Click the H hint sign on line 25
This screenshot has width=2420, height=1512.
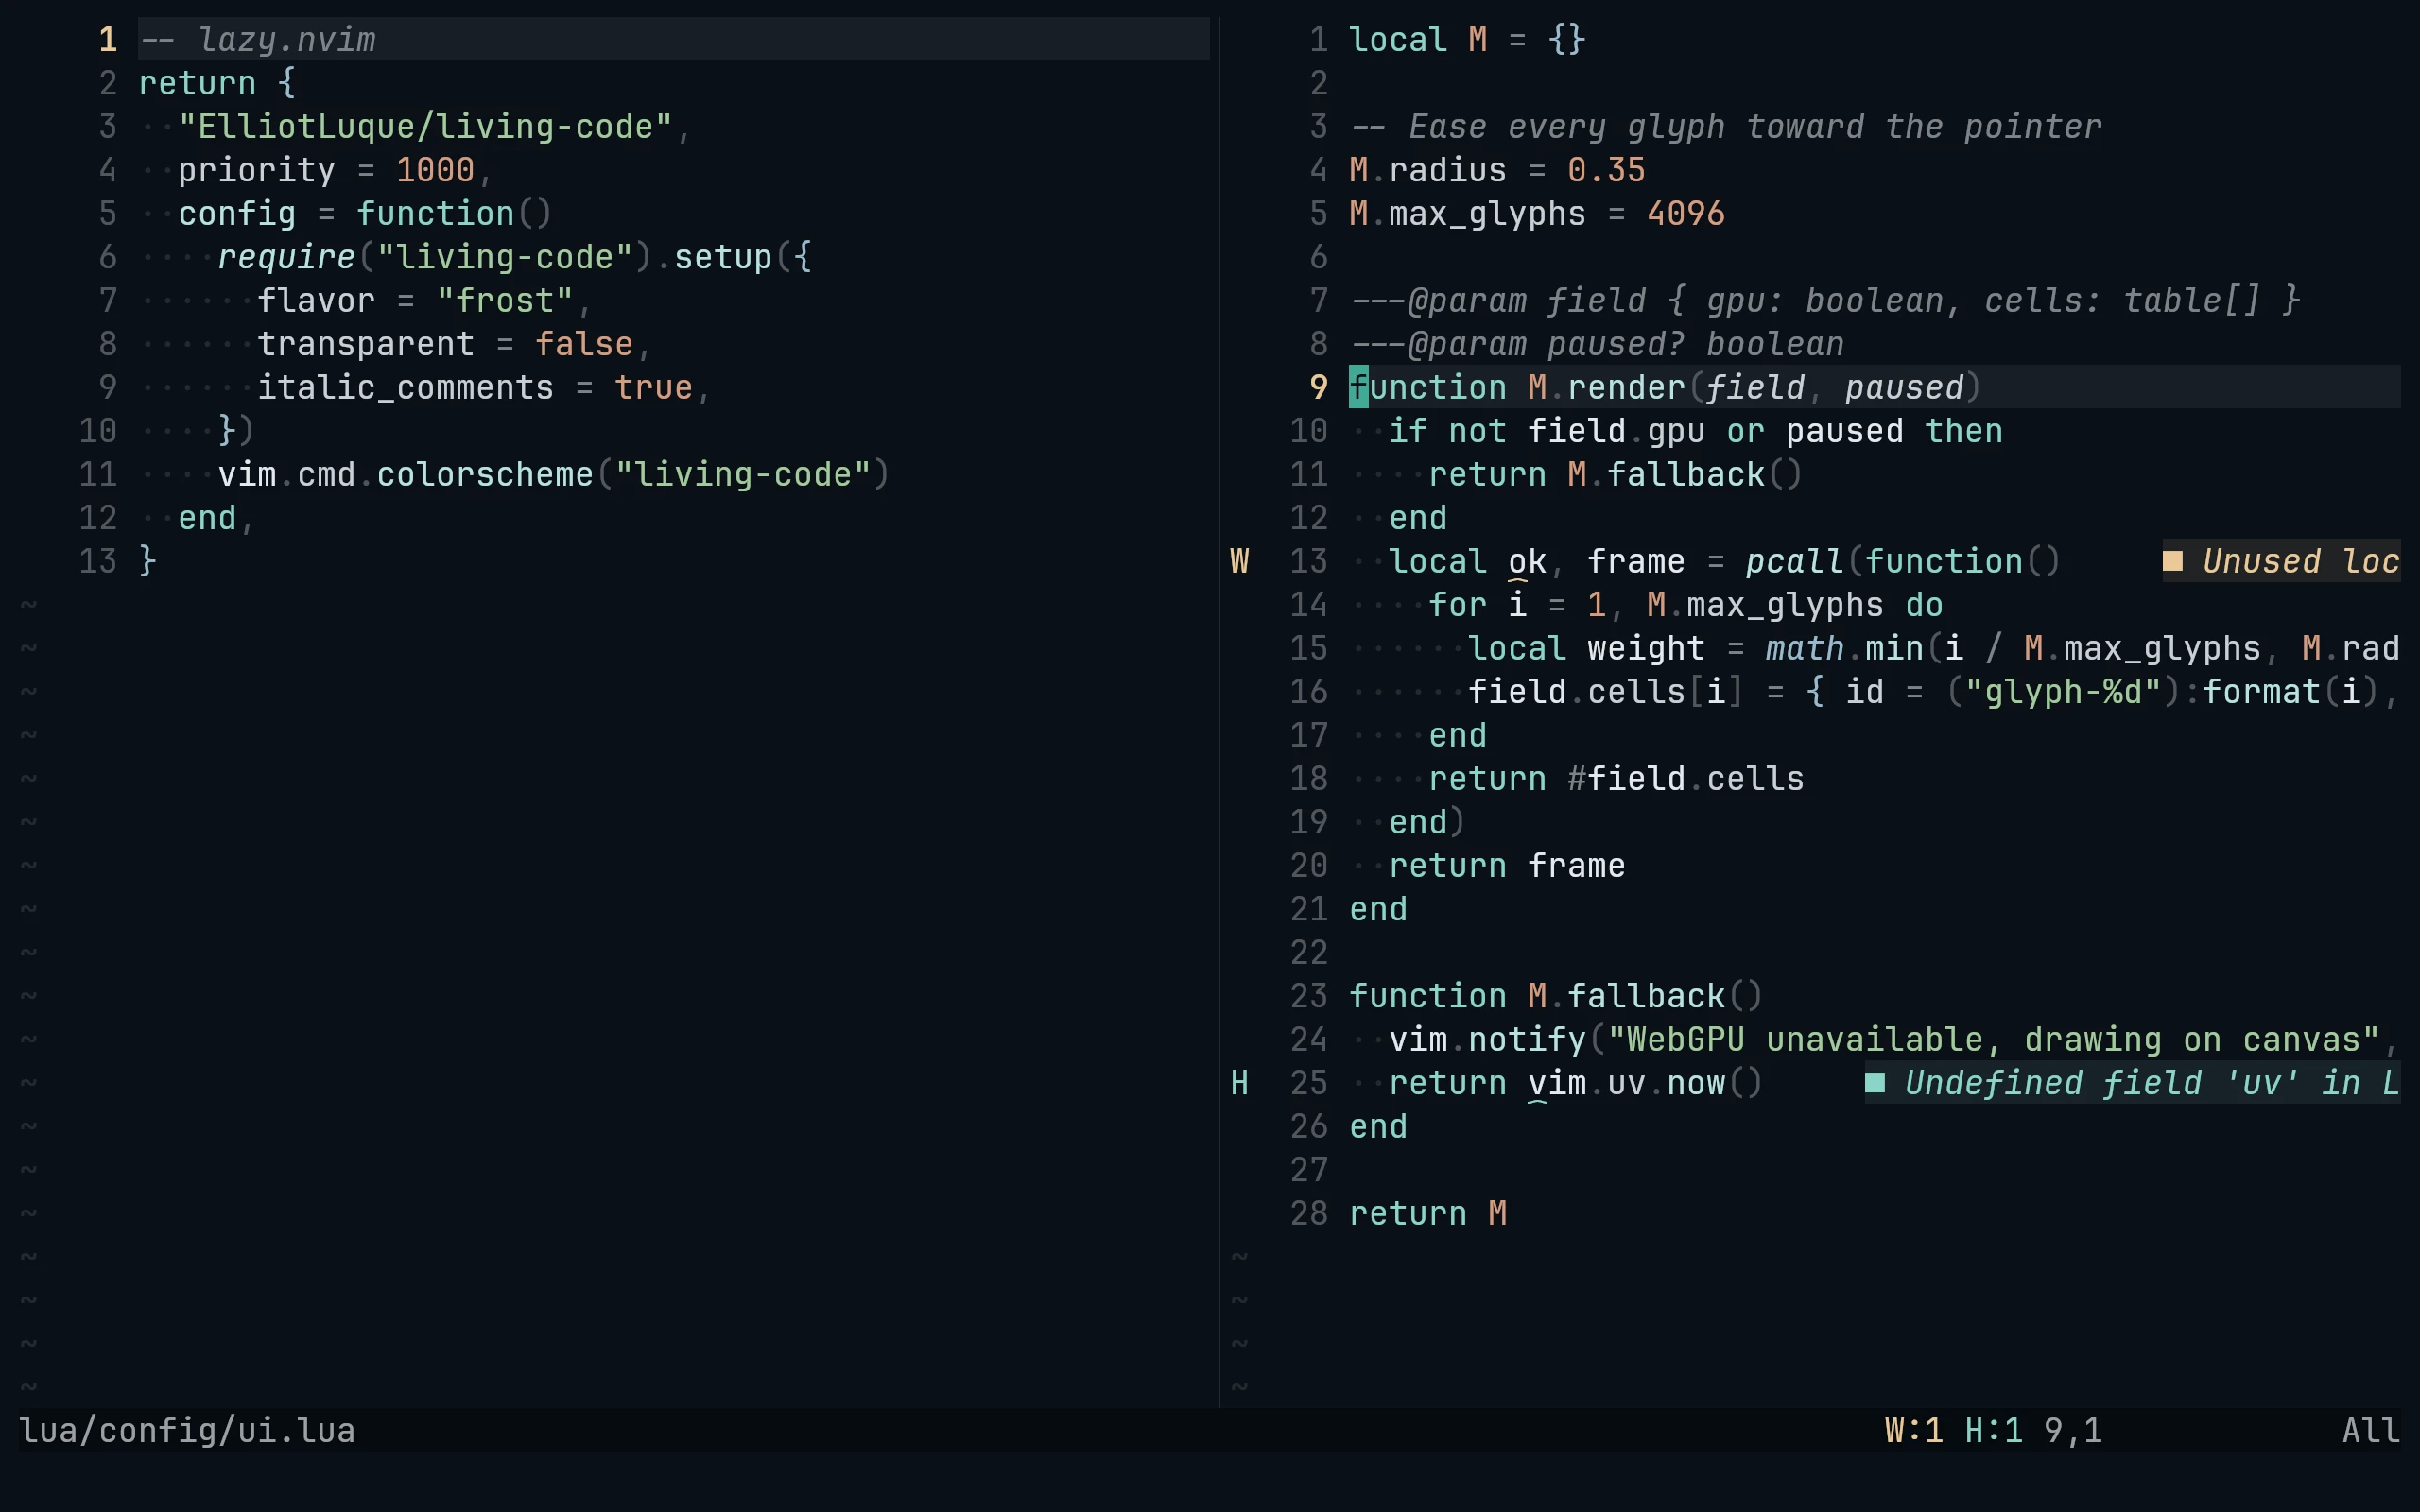[x=1239, y=1083]
